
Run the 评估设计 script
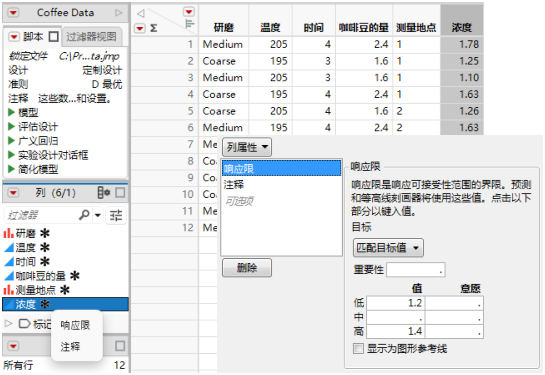[x=11, y=127]
